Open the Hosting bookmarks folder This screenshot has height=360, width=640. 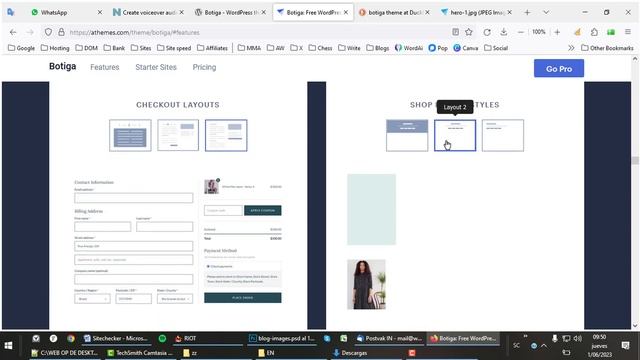(x=55, y=48)
